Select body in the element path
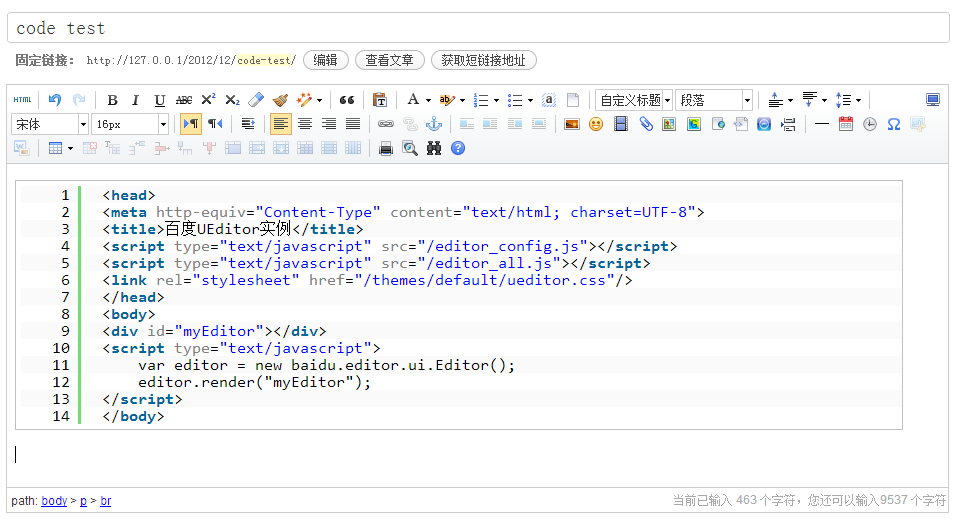Screen dimensions: 960x519 tap(54, 501)
